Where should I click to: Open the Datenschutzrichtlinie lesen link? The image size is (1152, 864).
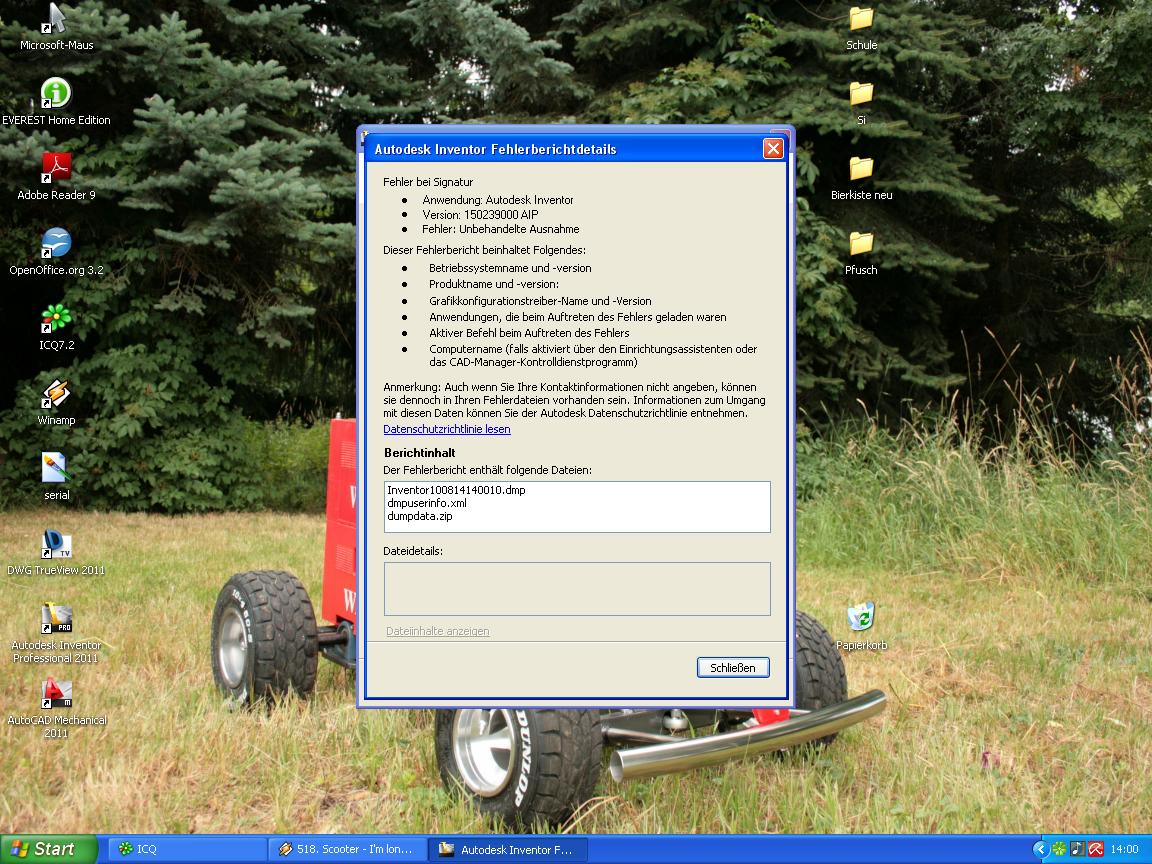coord(447,429)
